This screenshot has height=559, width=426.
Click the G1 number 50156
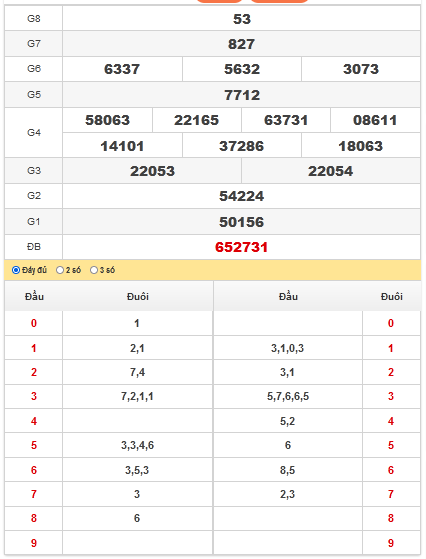[x=241, y=222]
